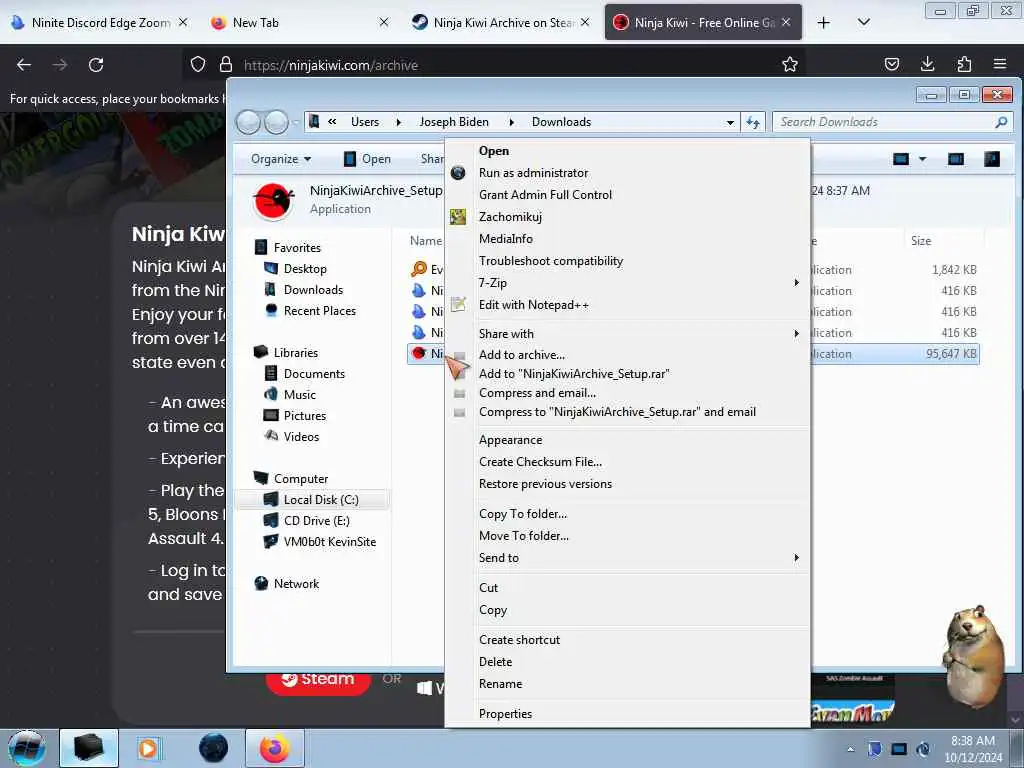Select Joseph Biden in the breadcrumb
Viewport: 1024px width, 768px height.
(x=454, y=122)
